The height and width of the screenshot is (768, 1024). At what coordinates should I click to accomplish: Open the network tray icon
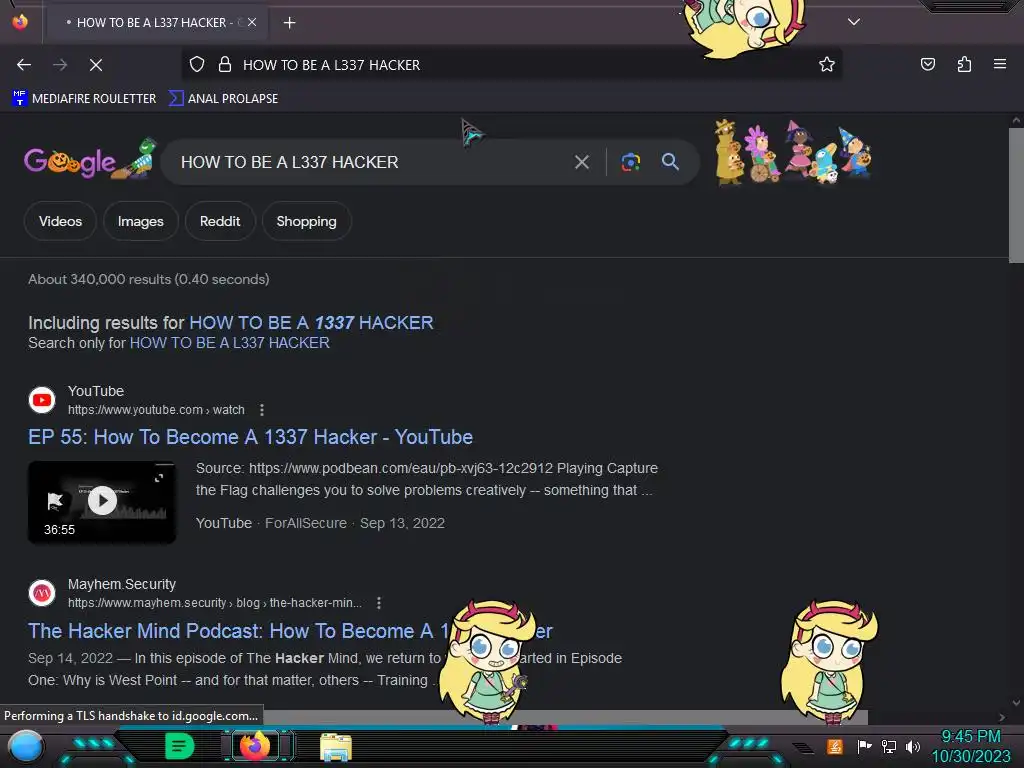click(x=889, y=746)
